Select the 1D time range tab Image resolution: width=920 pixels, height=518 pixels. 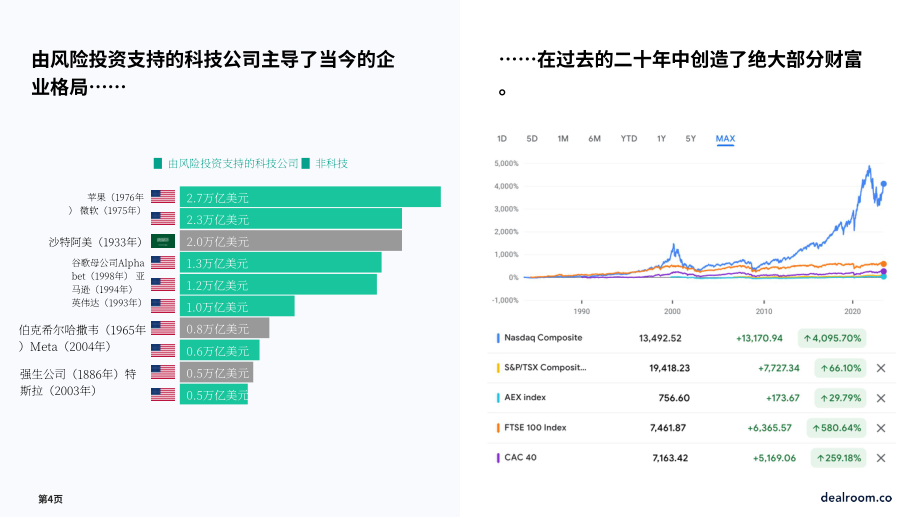tap(502, 138)
